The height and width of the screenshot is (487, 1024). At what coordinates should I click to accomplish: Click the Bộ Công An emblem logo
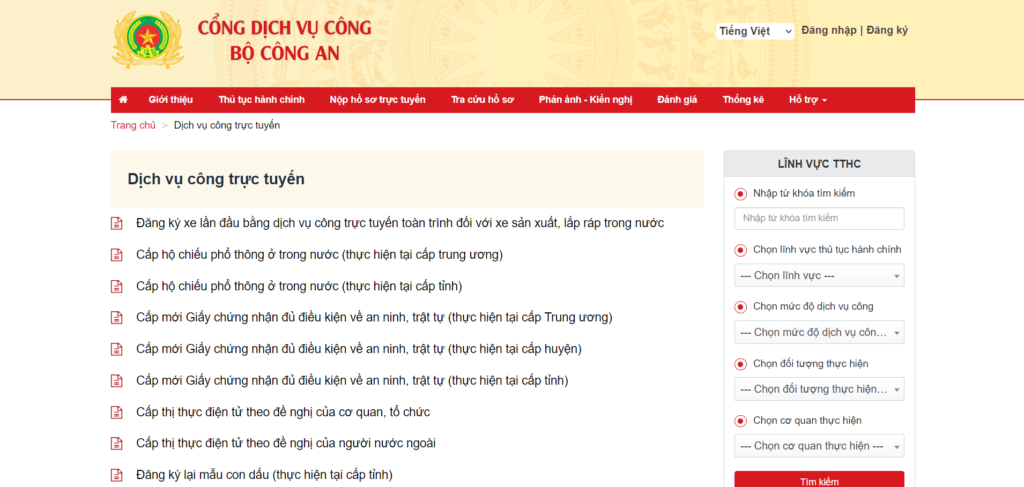(x=148, y=40)
